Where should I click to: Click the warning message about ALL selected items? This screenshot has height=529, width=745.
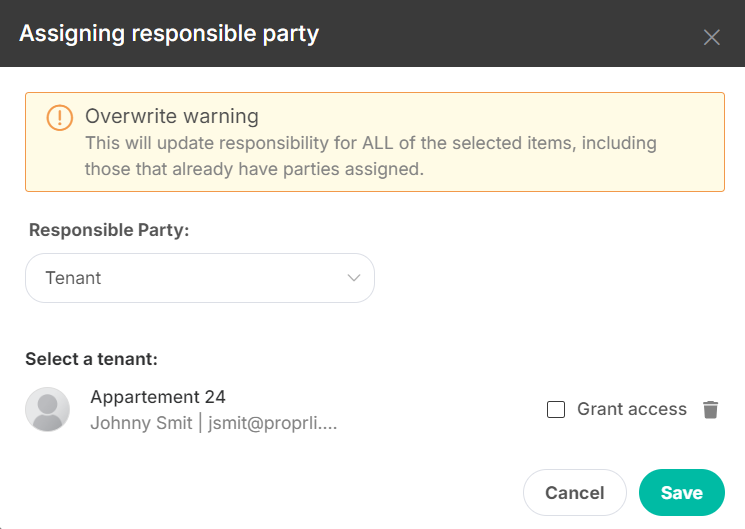coord(371,156)
